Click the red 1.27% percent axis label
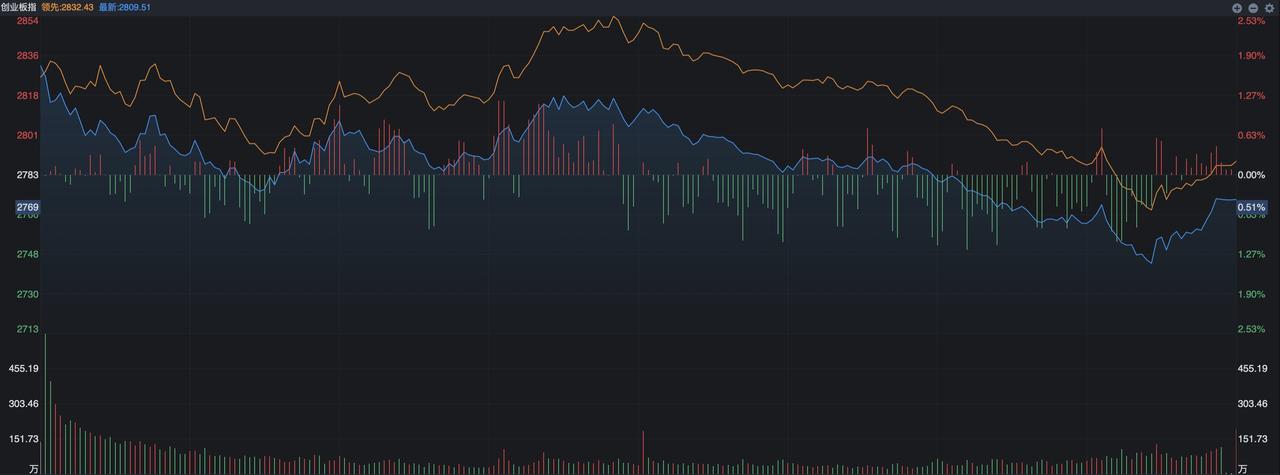The image size is (1280, 475). point(1252,96)
